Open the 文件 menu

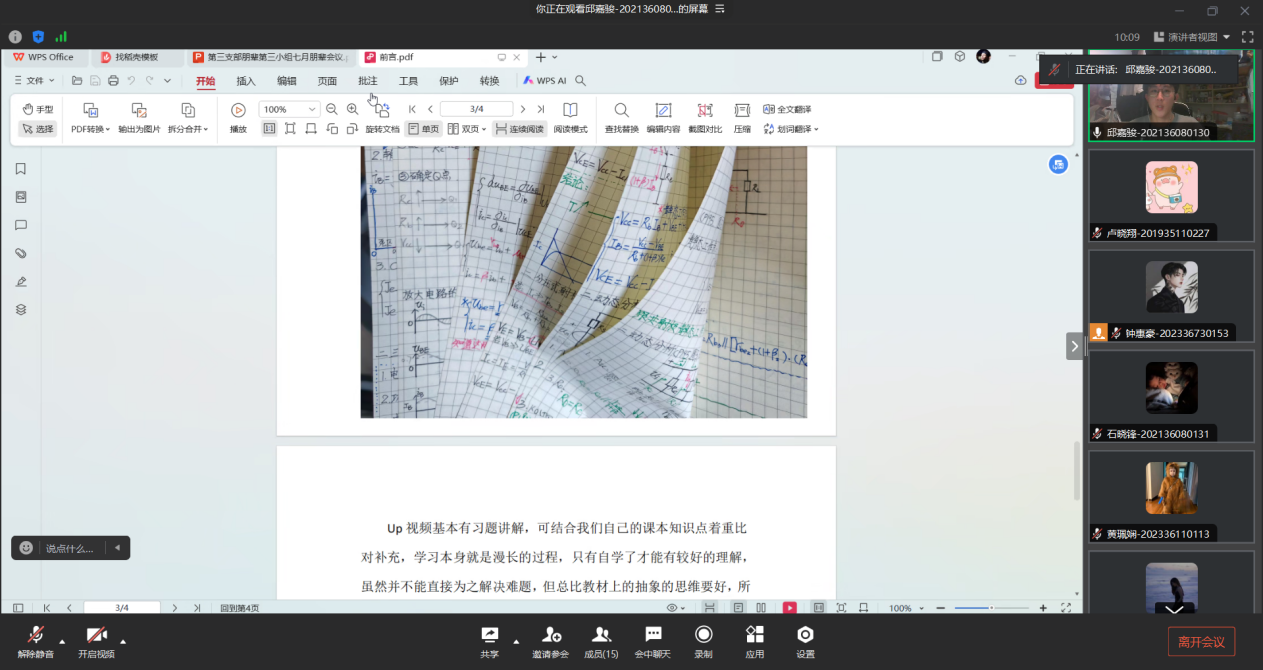(x=35, y=81)
